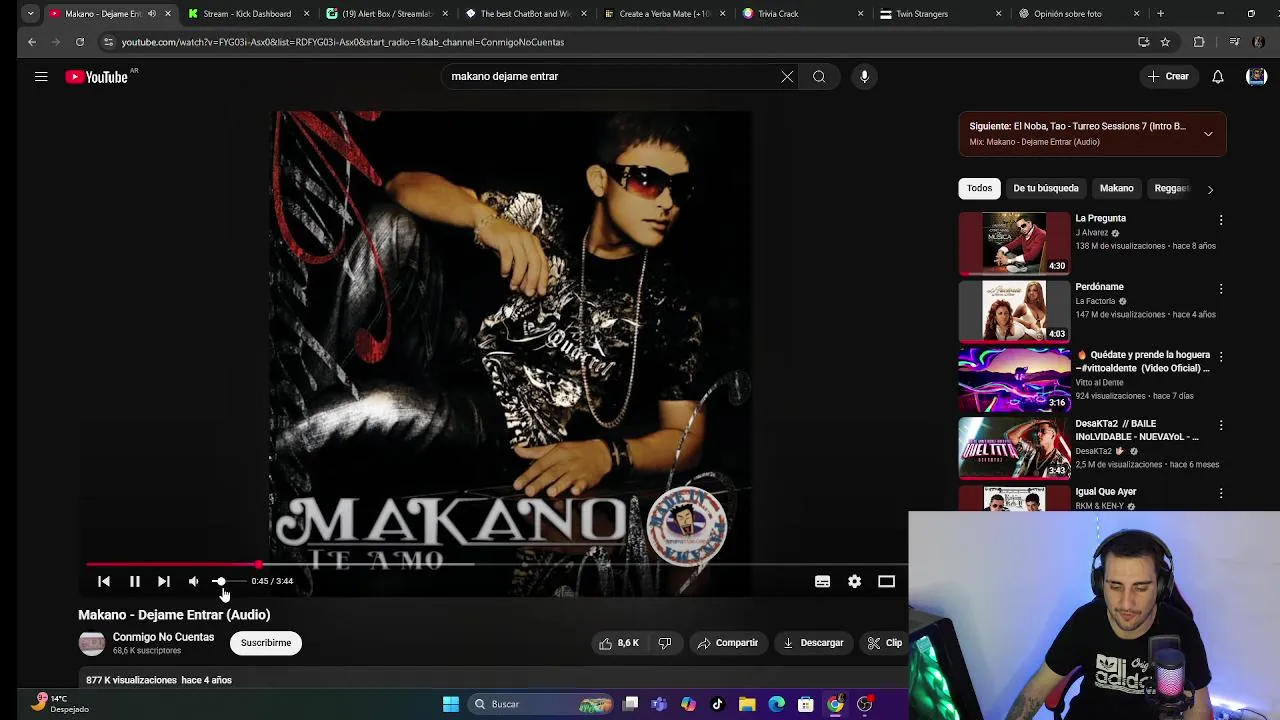Switch to the Twin Strangers tab
Screen dimensions: 1280x720
pos(941,14)
